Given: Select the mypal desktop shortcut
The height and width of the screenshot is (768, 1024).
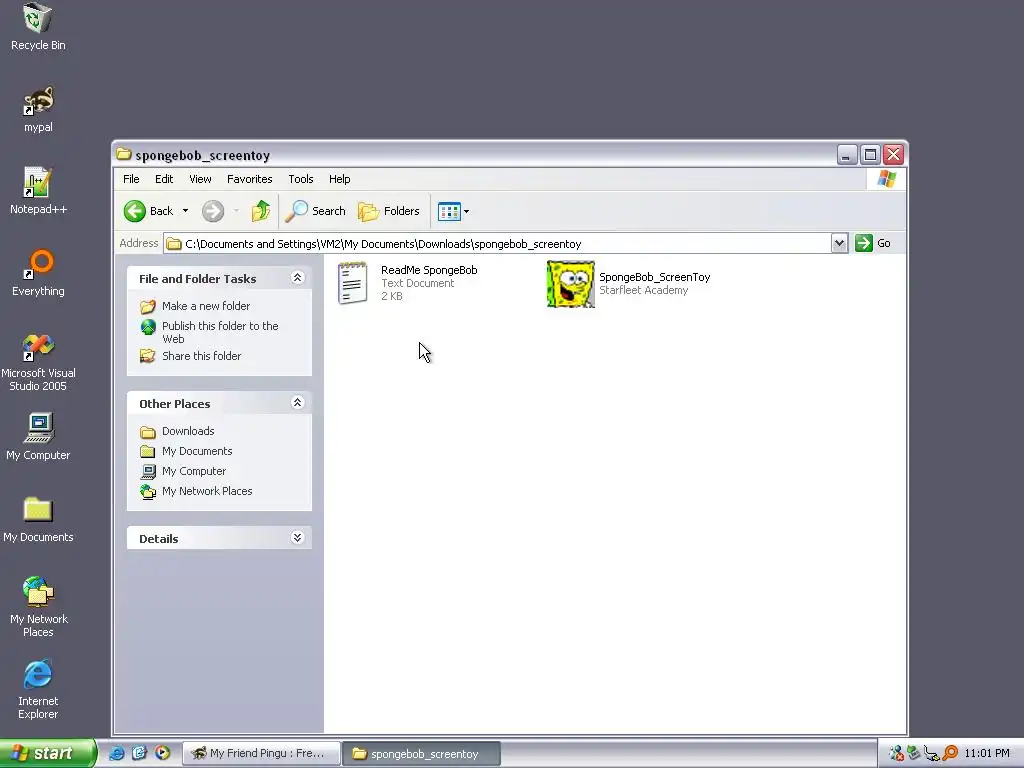Looking at the screenshot, I should pos(38,109).
